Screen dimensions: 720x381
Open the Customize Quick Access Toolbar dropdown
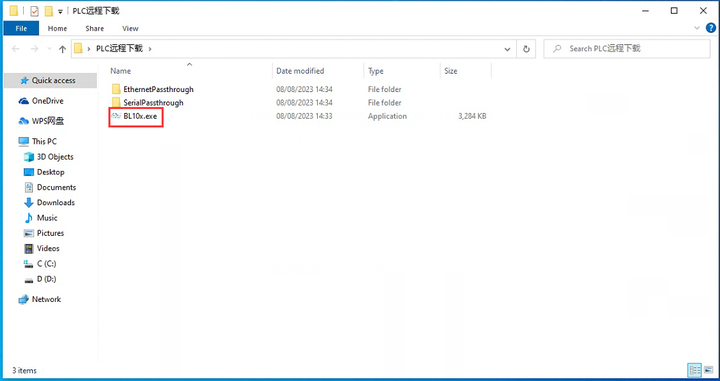click(60, 11)
